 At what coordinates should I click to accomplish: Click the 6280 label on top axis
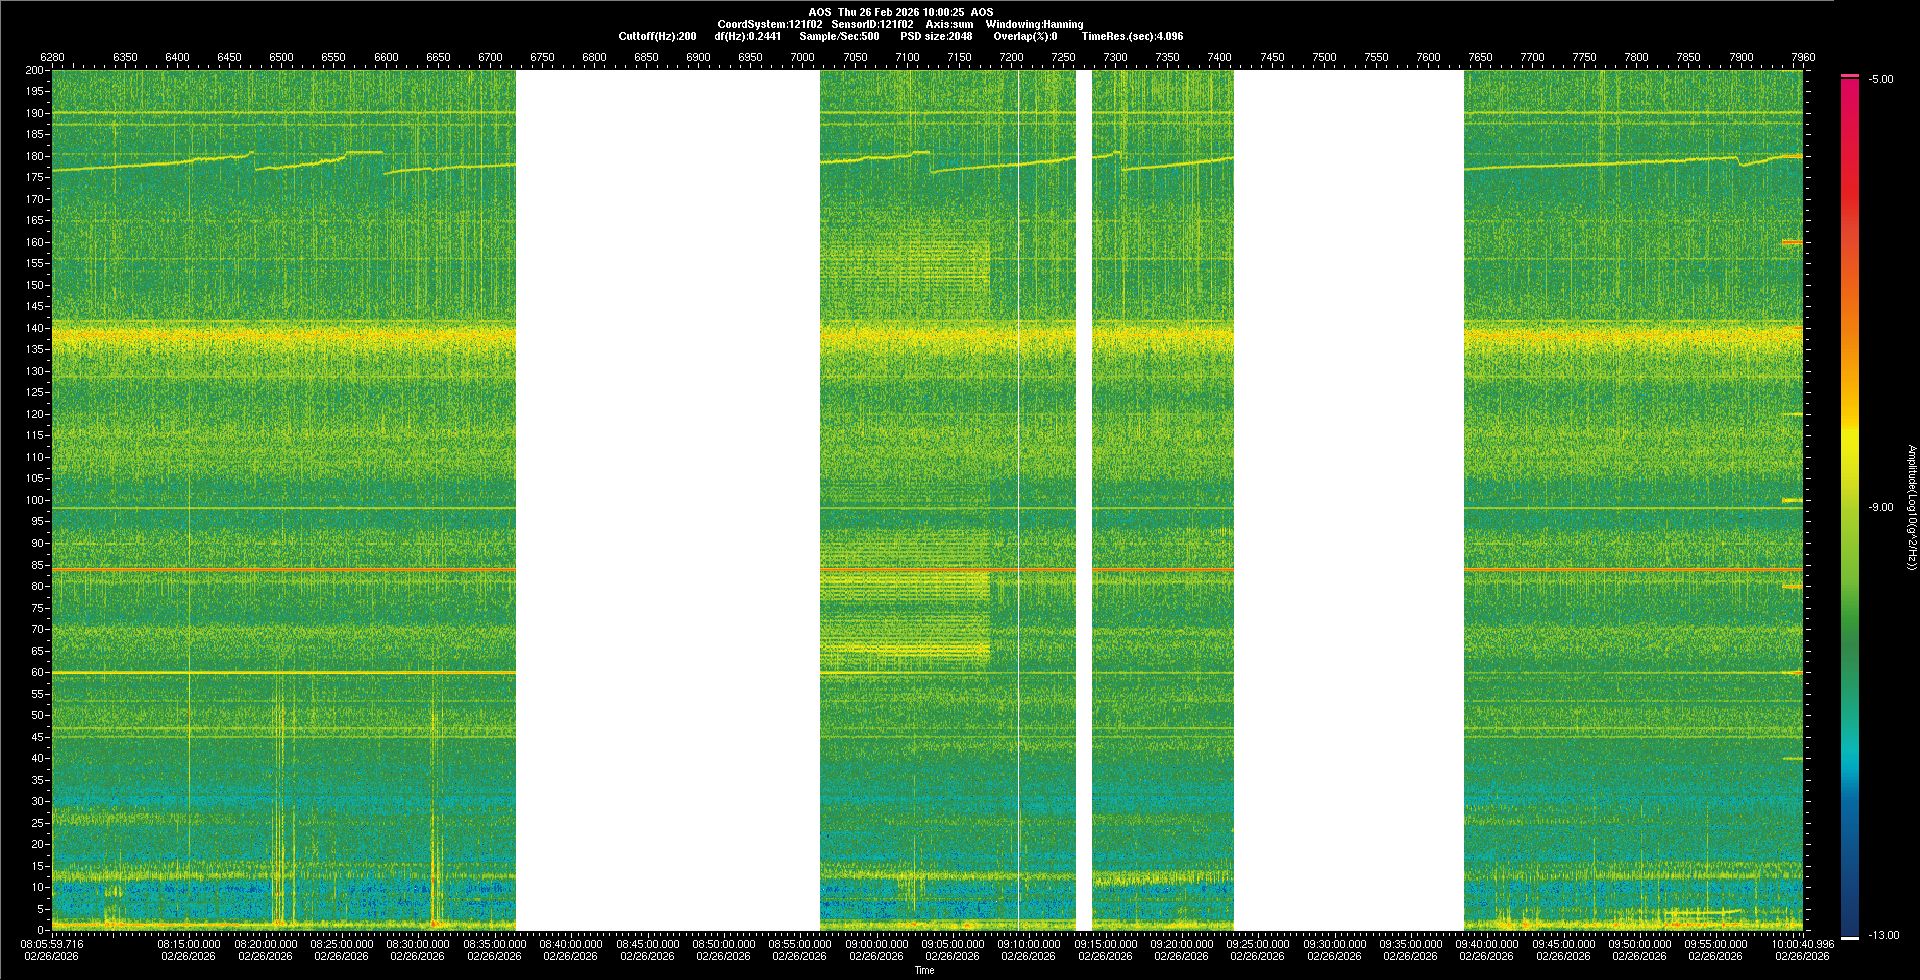pos(52,57)
